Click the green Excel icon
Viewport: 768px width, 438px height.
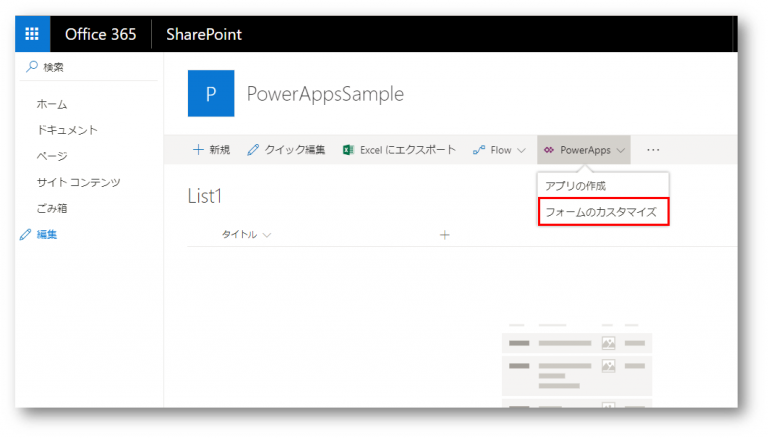[x=348, y=150]
